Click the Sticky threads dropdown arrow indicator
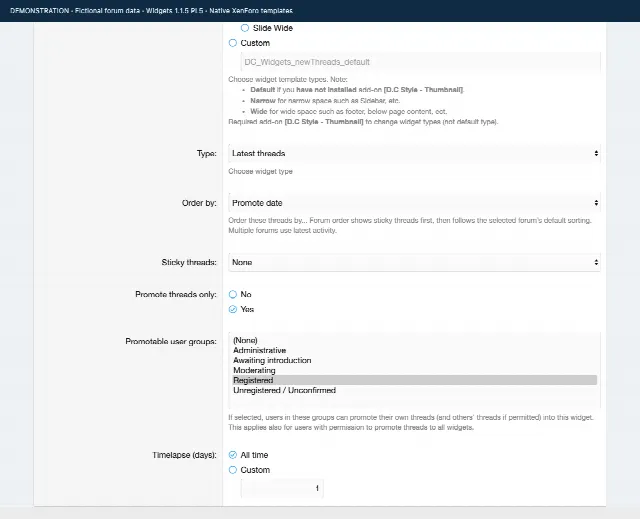The height and width of the screenshot is (519, 640). click(x=596, y=262)
